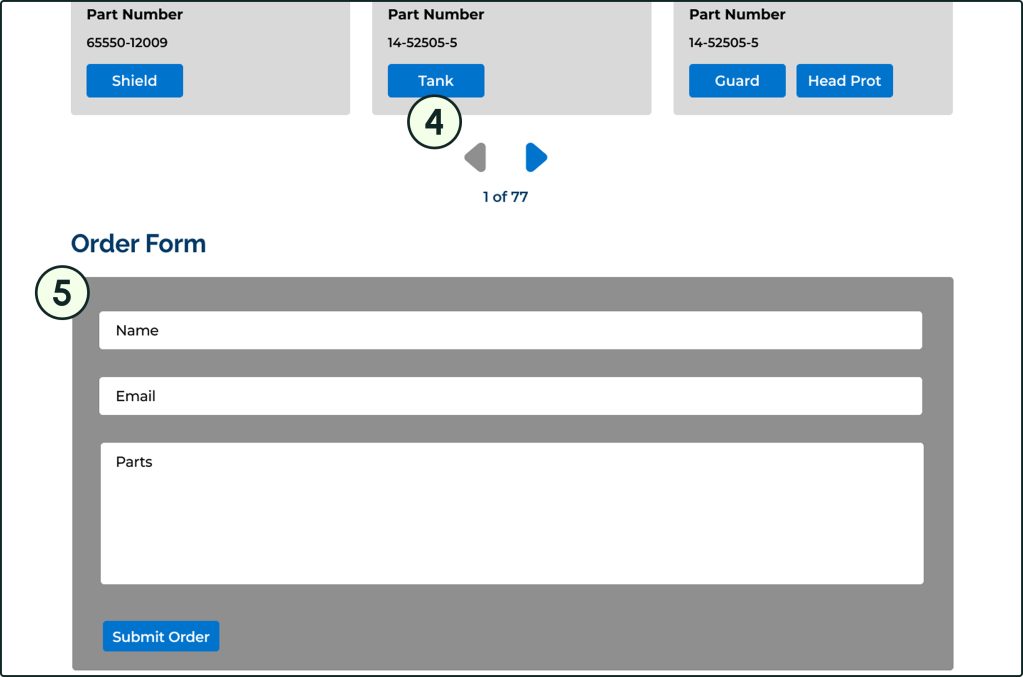The image size is (1023, 677).
Task: Click the part number above the Tank button
Action: [x=422, y=43]
